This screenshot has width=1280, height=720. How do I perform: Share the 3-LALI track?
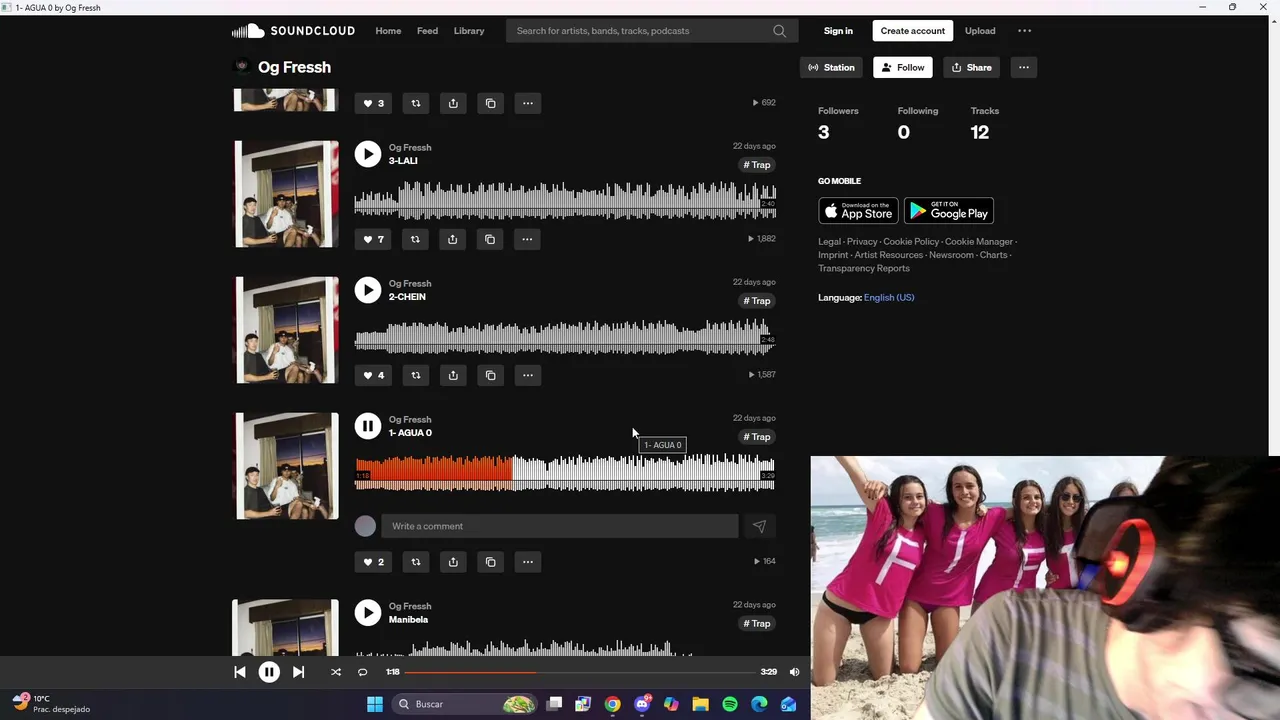(453, 239)
